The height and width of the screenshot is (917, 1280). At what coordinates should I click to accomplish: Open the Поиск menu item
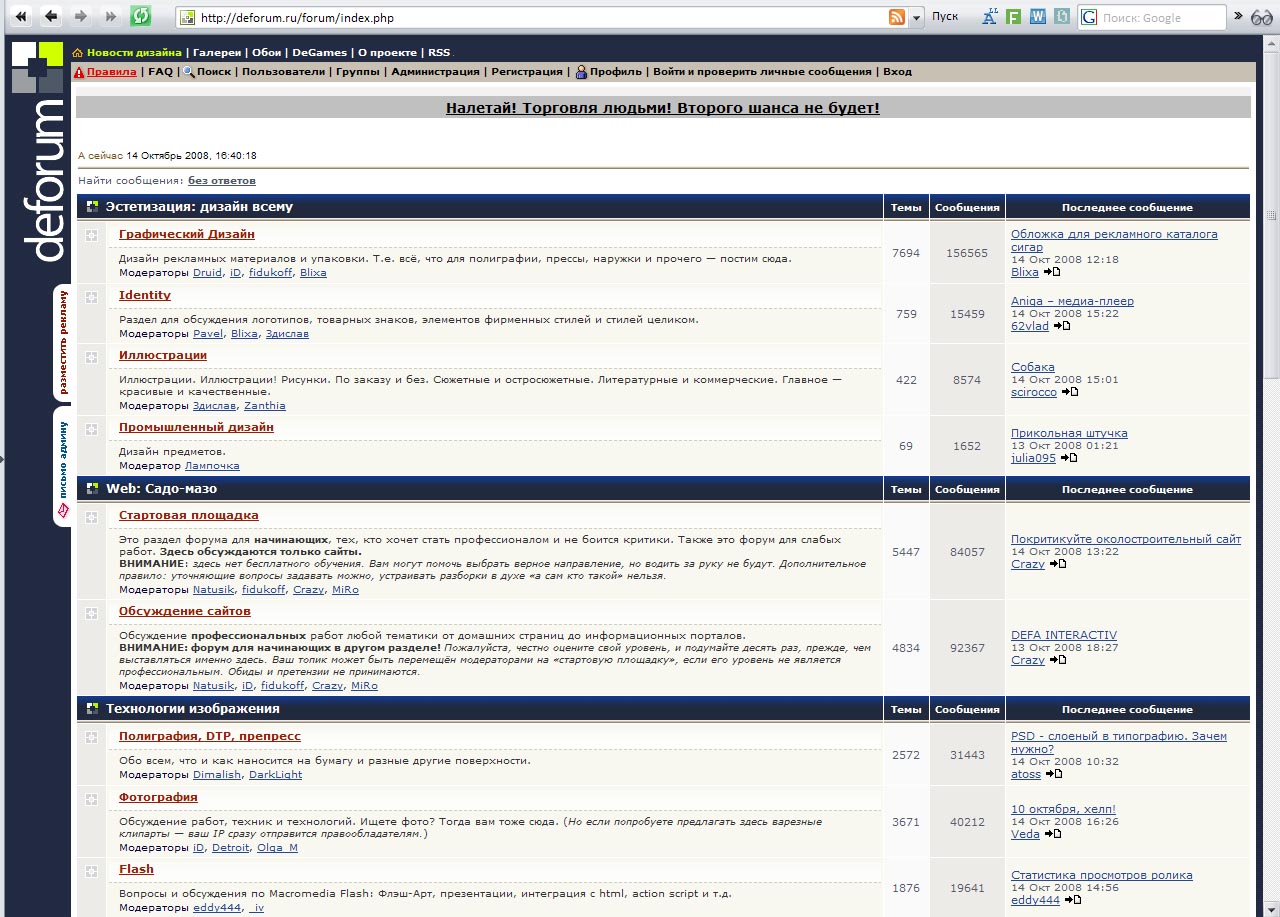click(x=213, y=72)
